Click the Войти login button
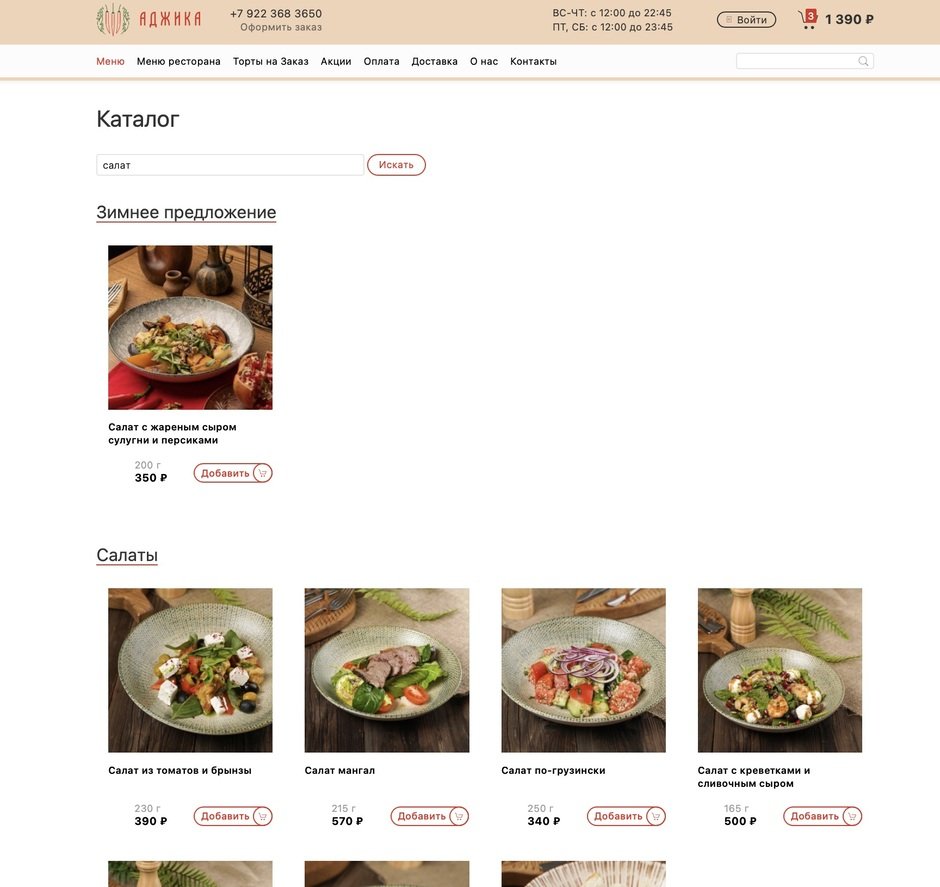Viewport: 940px width, 887px height. point(746,20)
